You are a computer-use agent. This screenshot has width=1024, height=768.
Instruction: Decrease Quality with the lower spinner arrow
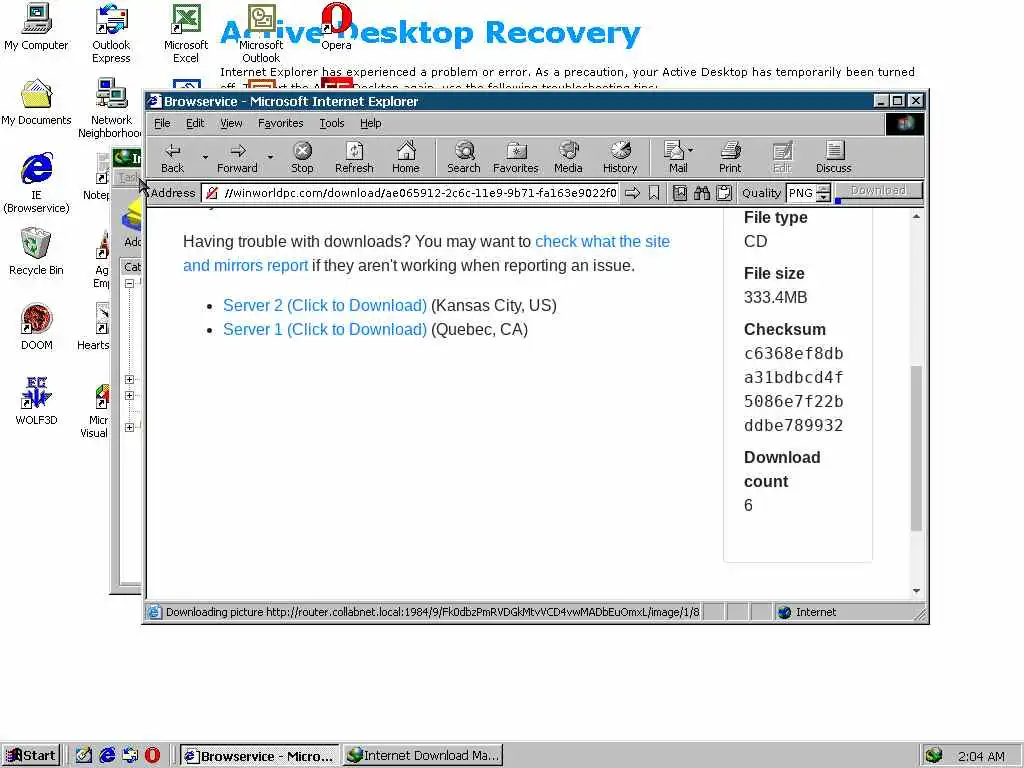[x=824, y=197]
